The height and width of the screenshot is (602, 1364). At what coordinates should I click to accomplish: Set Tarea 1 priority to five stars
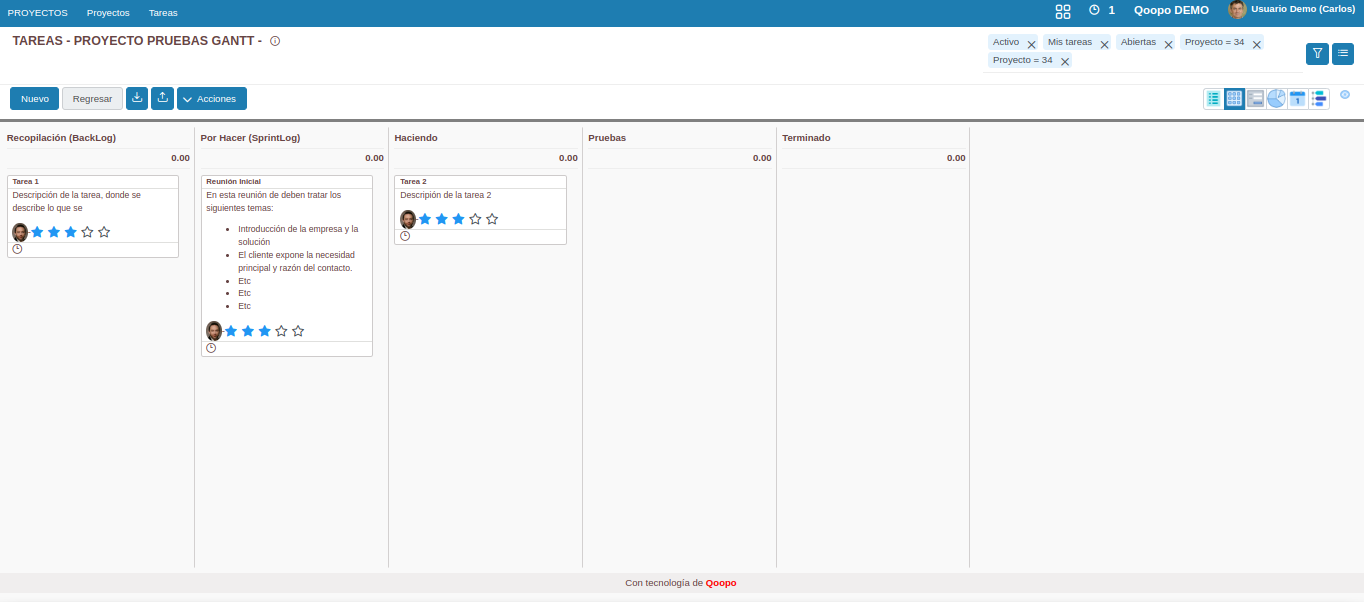pyautogui.click(x=104, y=232)
